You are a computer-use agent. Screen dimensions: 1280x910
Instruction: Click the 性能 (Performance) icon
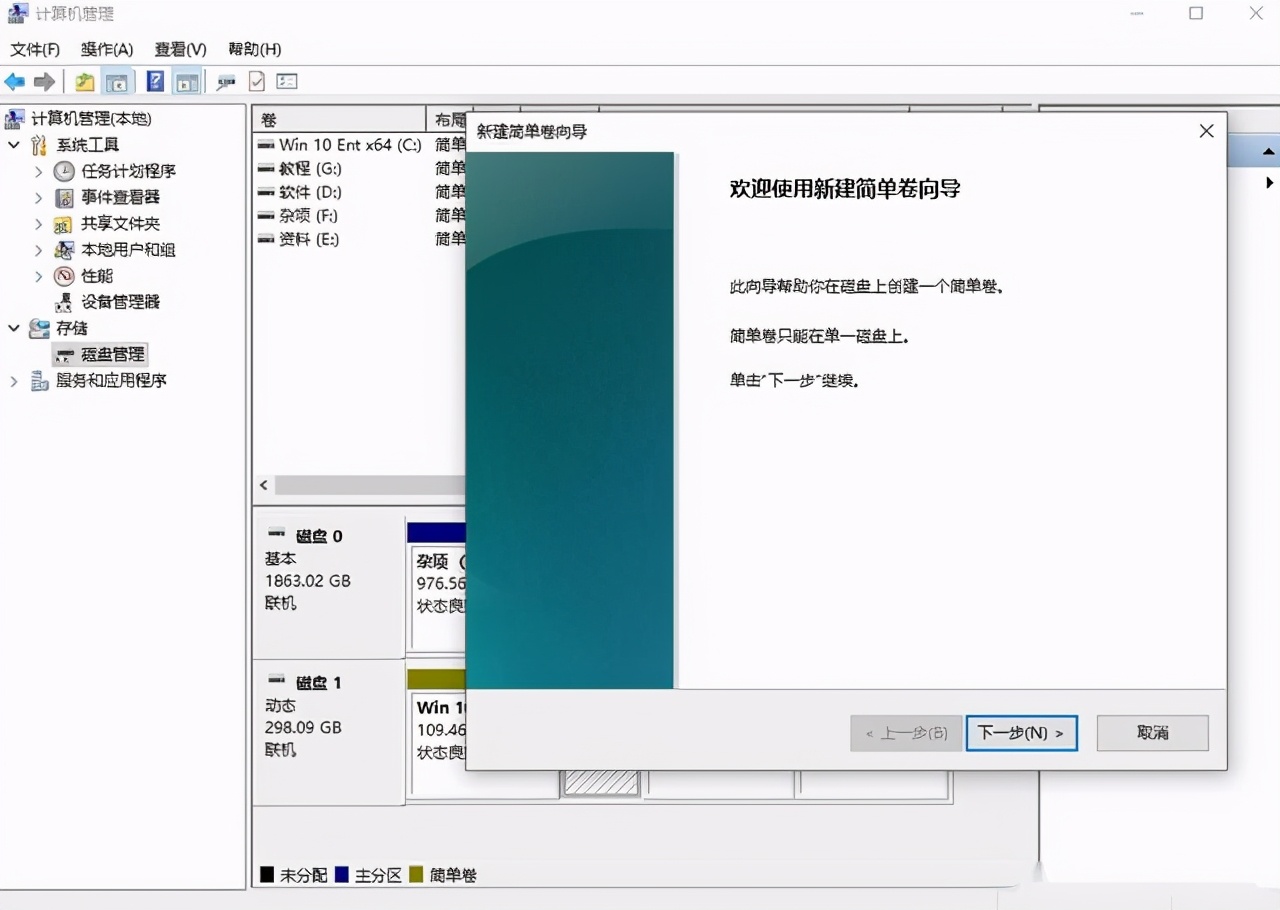66,276
